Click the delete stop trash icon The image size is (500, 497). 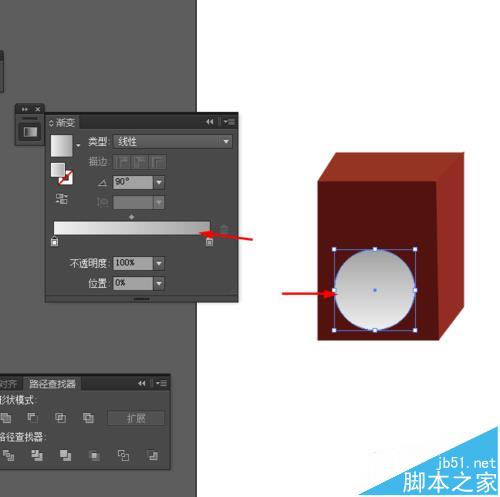coord(224,229)
